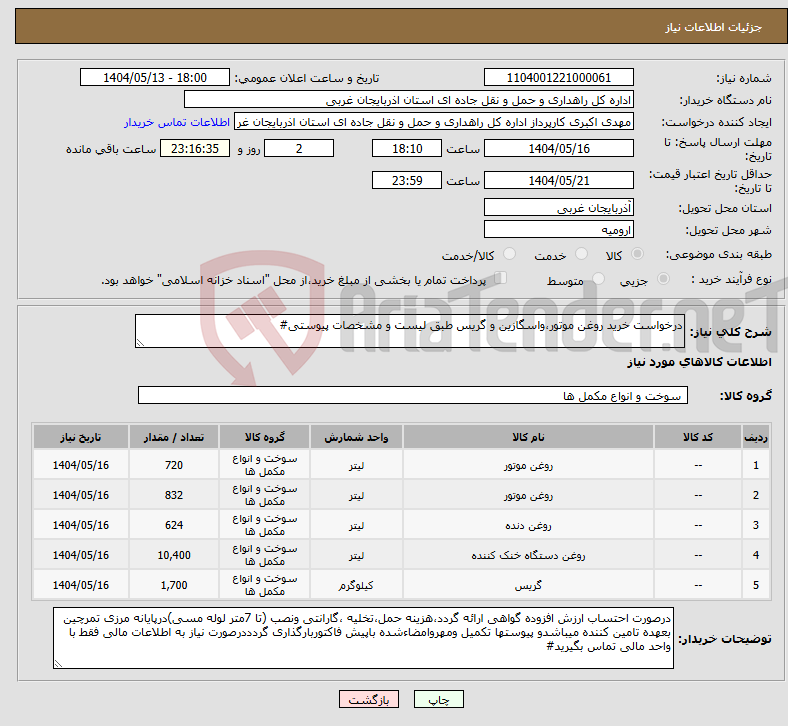The width and height of the screenshot is (788, 726).
Task: Click the تاریخ نیاز column header
Action: (x=81, y=437)
